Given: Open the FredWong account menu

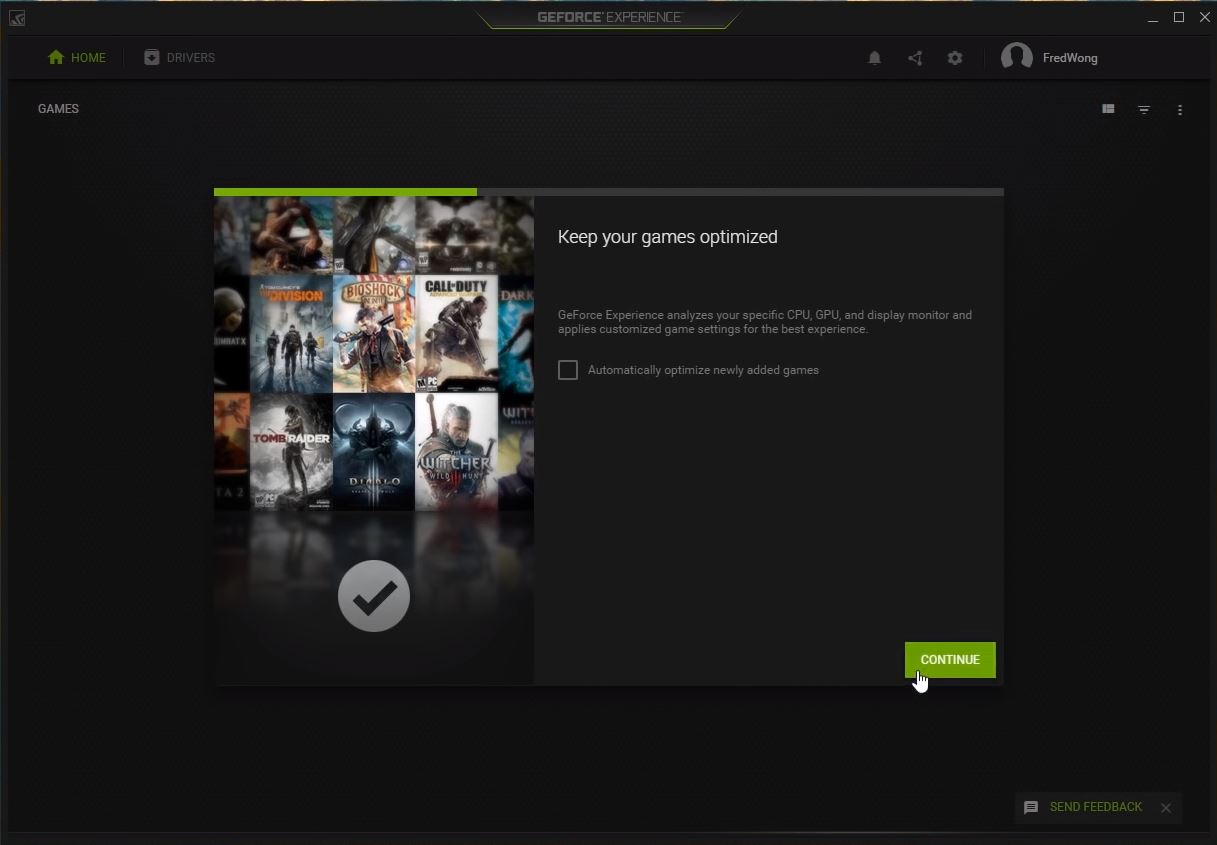Looking at the screenshot, I should click(1050, 57).
